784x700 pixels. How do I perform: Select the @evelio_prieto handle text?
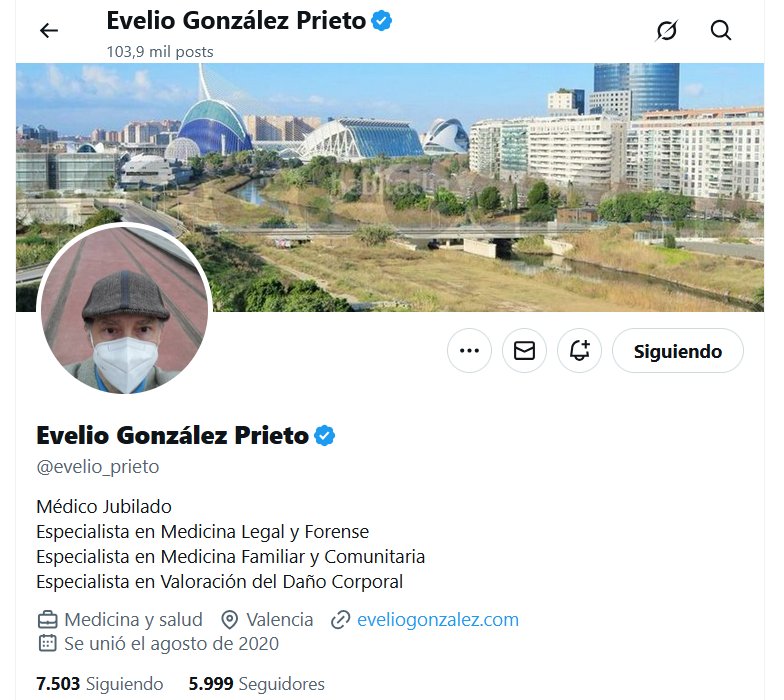[x=98, y=466]
